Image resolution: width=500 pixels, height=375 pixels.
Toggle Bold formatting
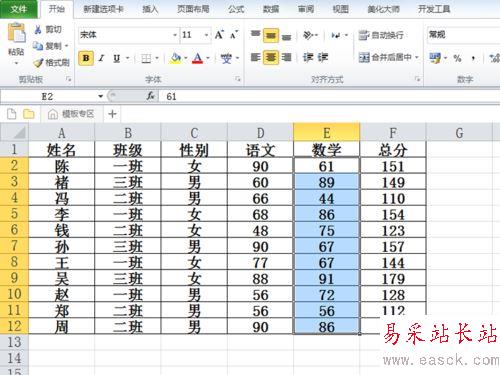click(86, 58)
